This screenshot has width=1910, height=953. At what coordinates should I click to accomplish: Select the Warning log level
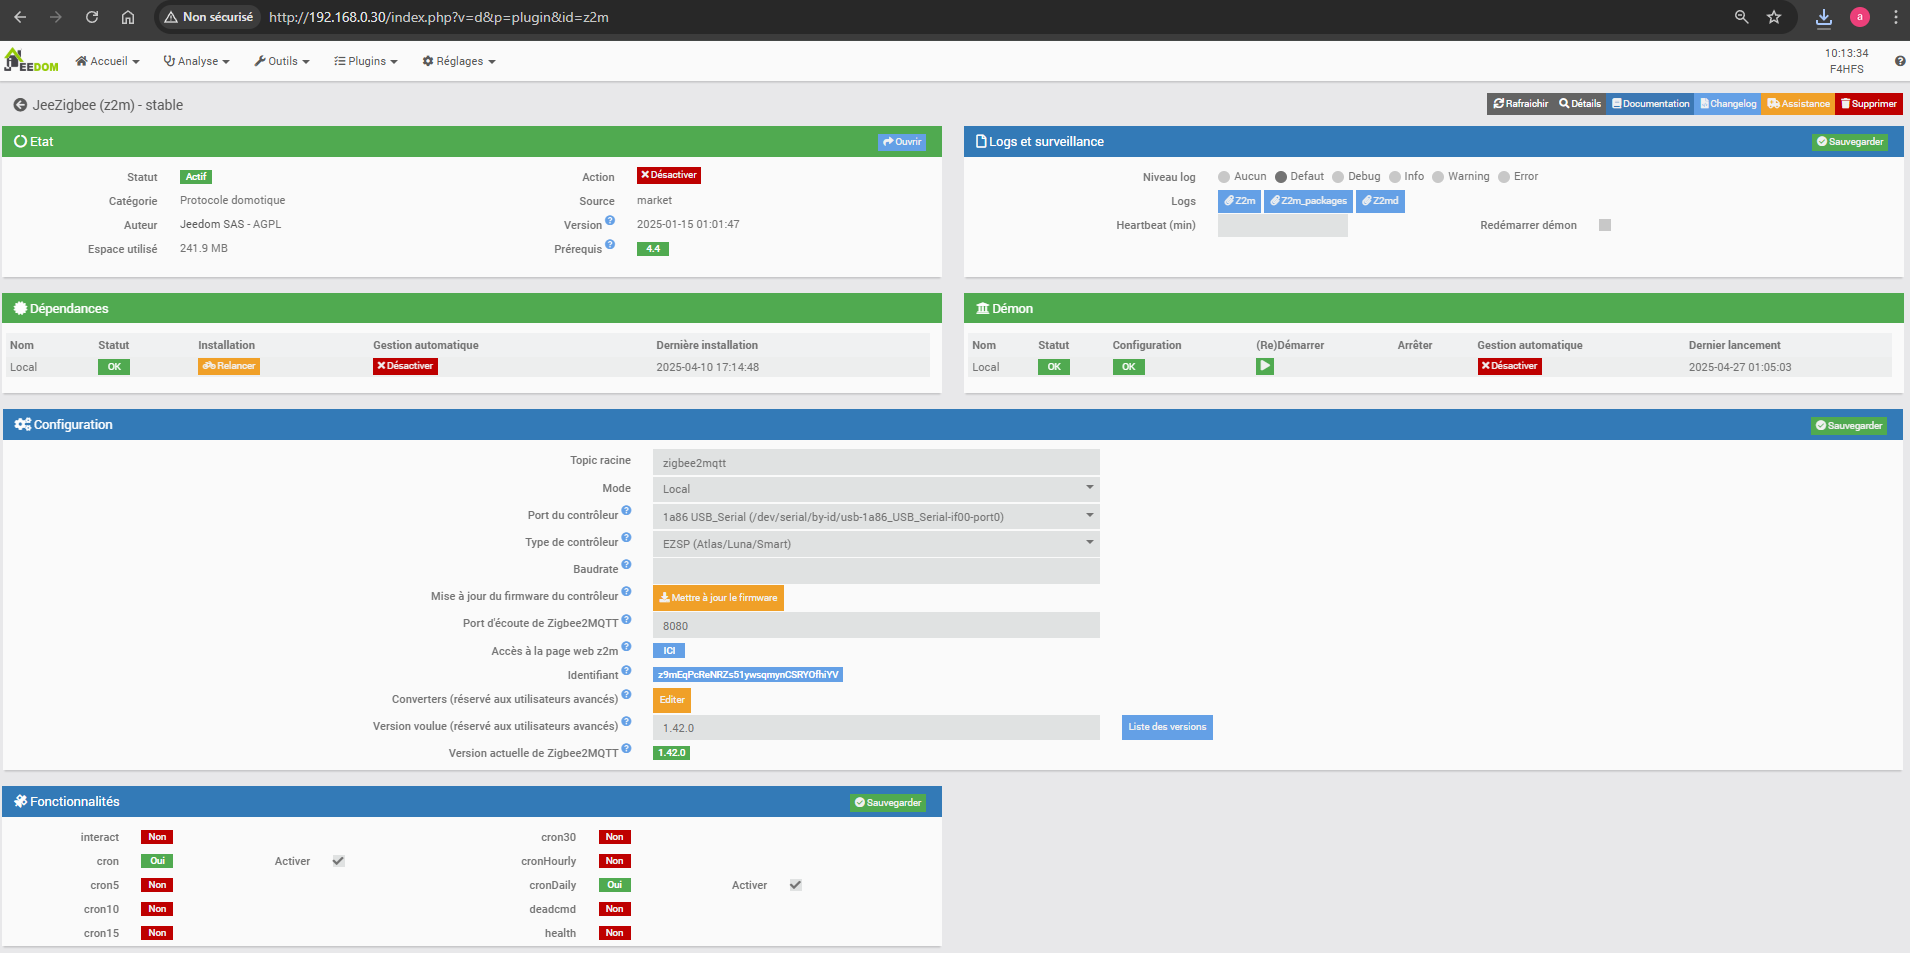[1438, 177]
